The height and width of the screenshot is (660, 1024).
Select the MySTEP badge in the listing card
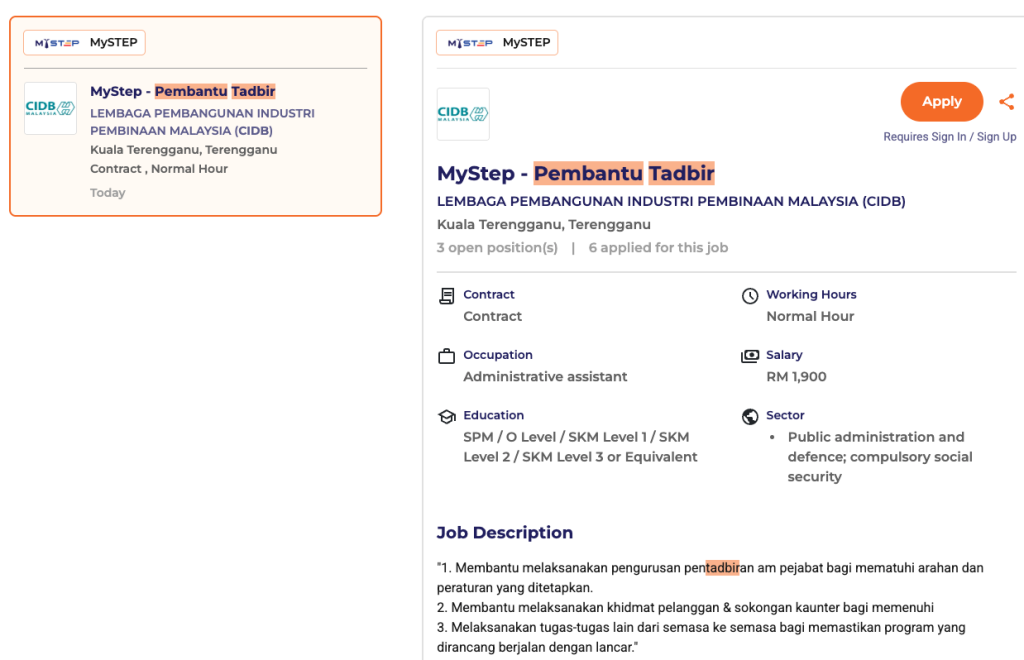[x=85, y=42]
